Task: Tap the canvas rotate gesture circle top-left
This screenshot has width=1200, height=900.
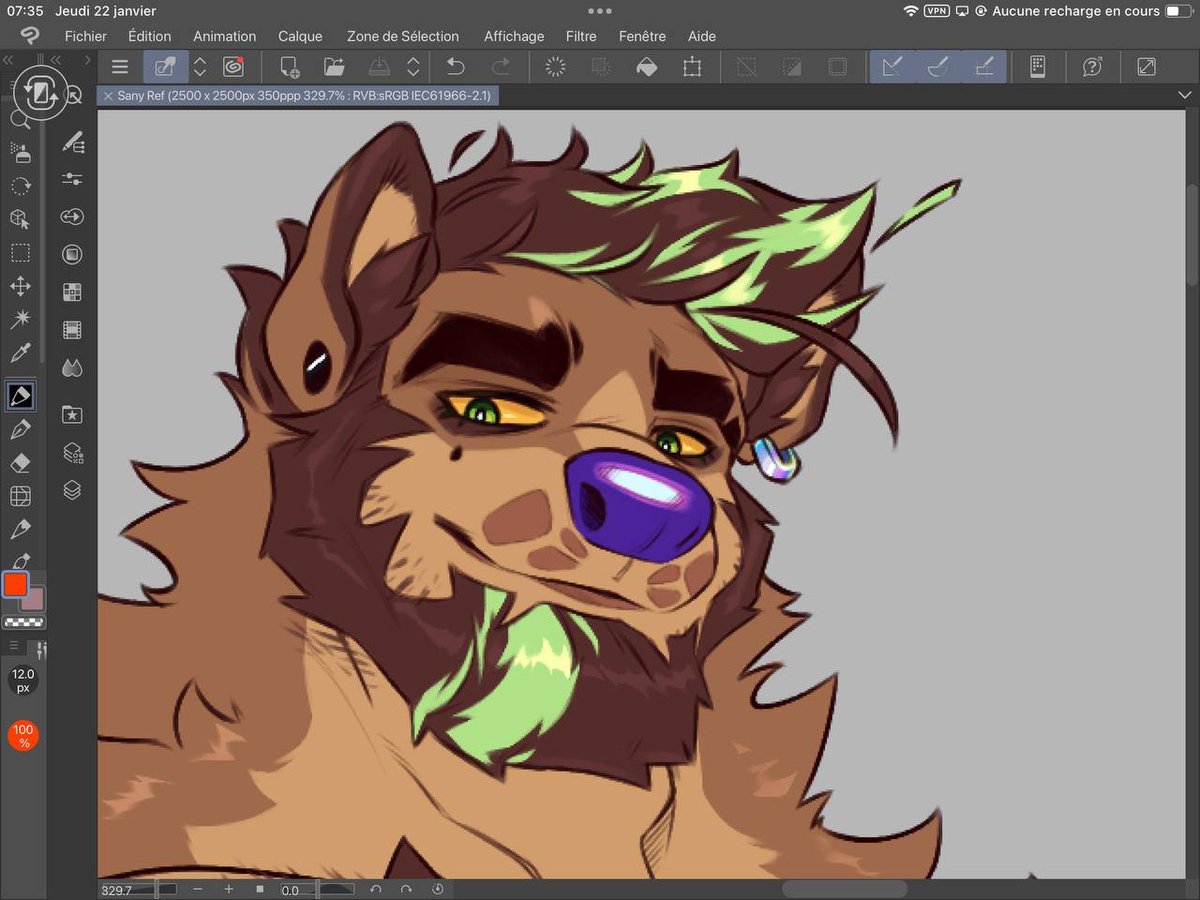Action: [x=40, y=92]
